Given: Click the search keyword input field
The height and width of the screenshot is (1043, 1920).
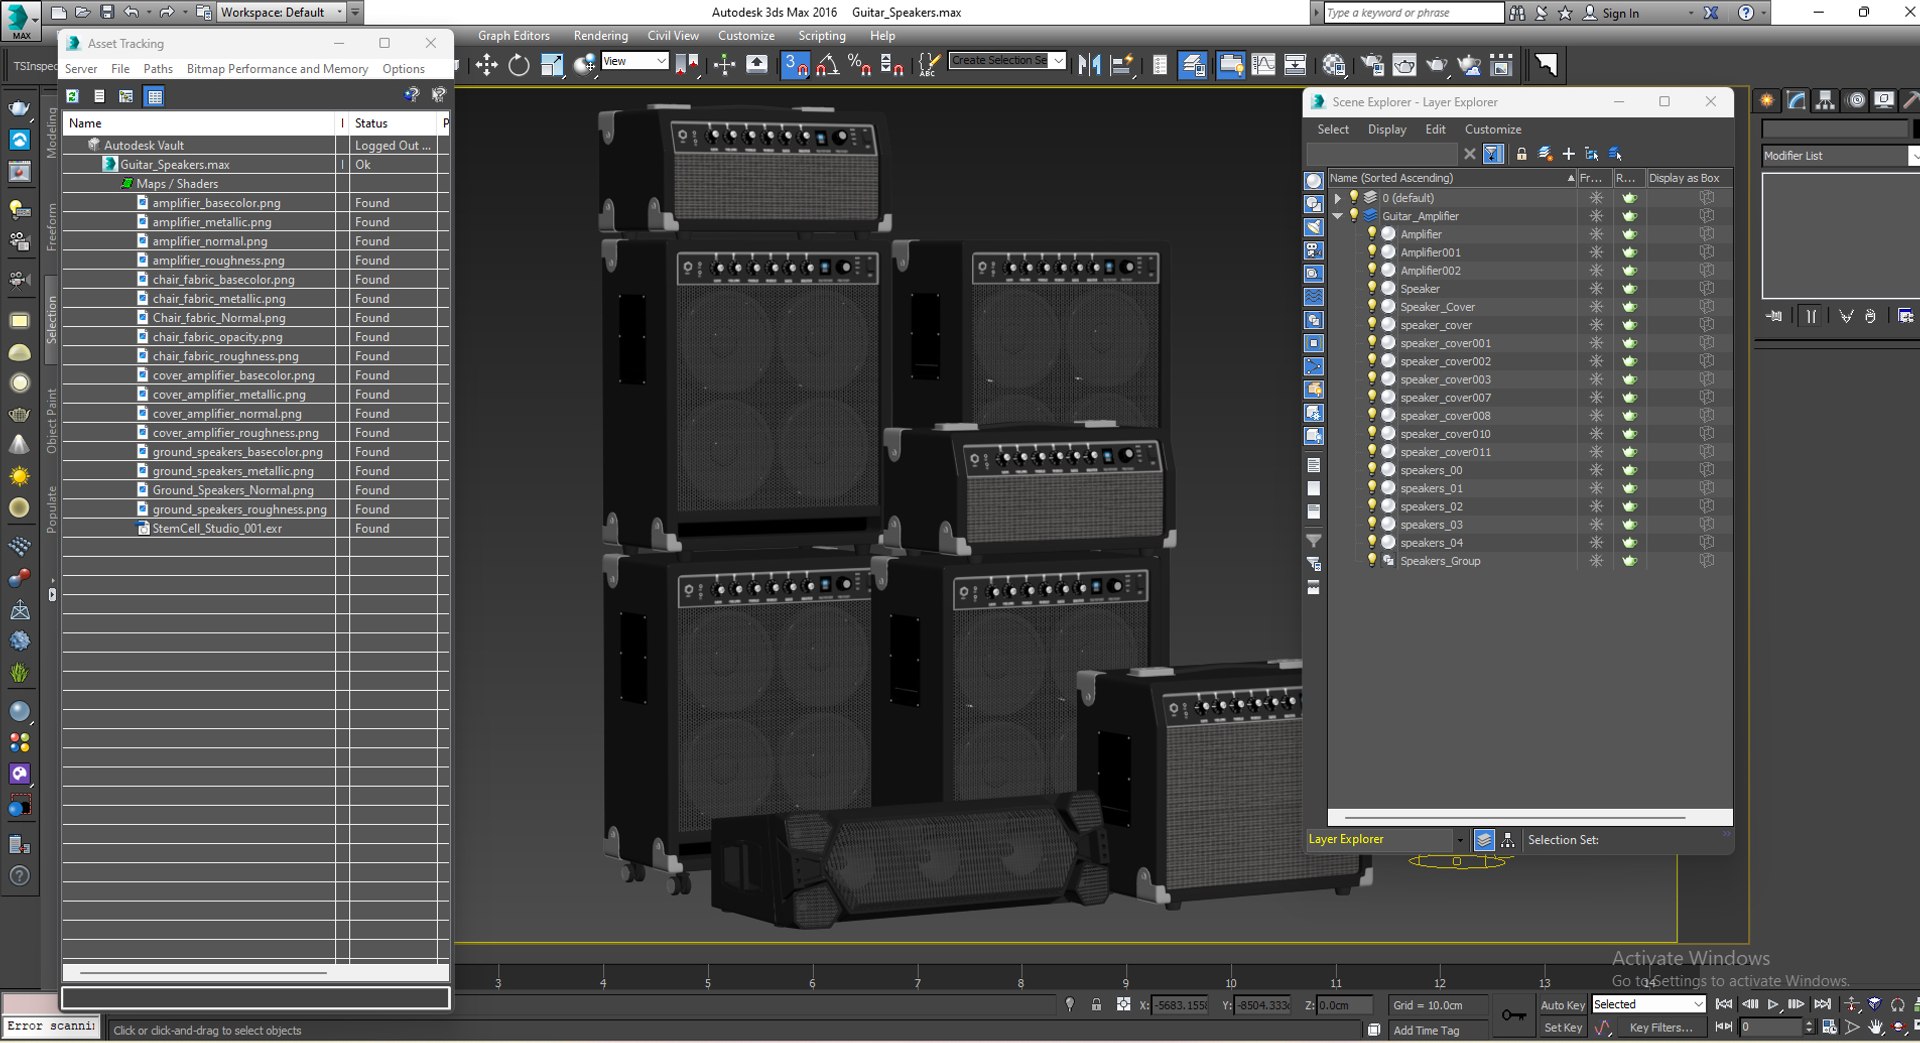Looking at the screenshot, I should pos(1413,13).
